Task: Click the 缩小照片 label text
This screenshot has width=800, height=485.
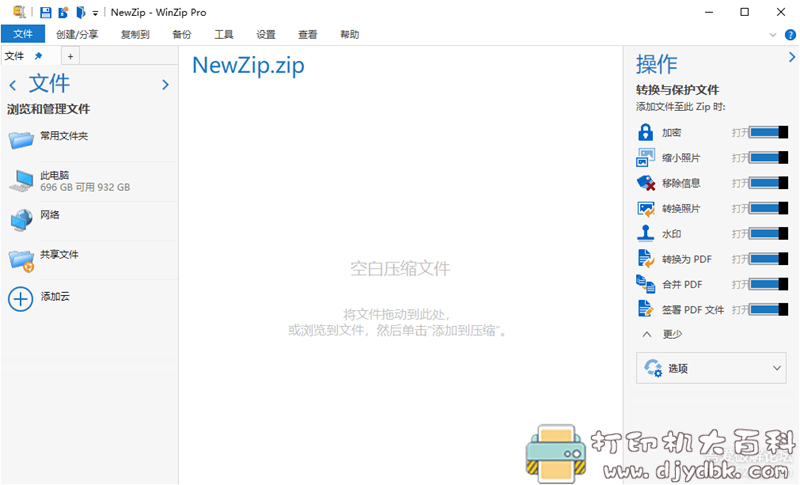Action: click(681, 158)
